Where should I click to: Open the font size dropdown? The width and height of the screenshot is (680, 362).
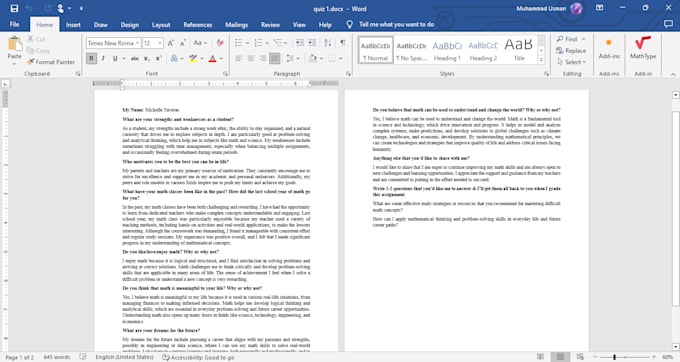(160, 43)
